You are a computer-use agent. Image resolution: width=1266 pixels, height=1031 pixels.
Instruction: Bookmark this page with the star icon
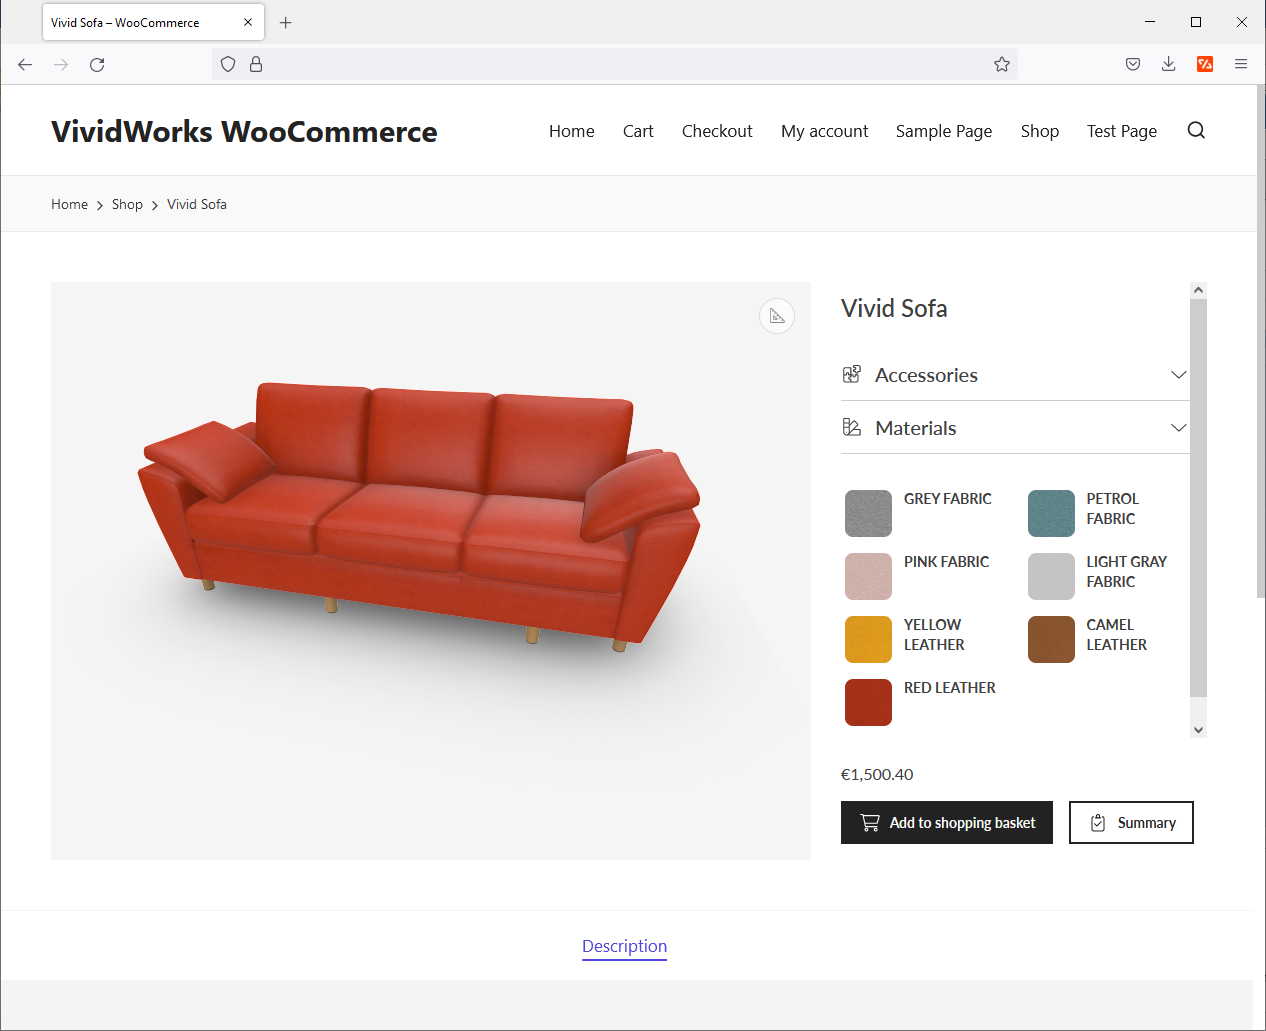tap(1002, 64)
